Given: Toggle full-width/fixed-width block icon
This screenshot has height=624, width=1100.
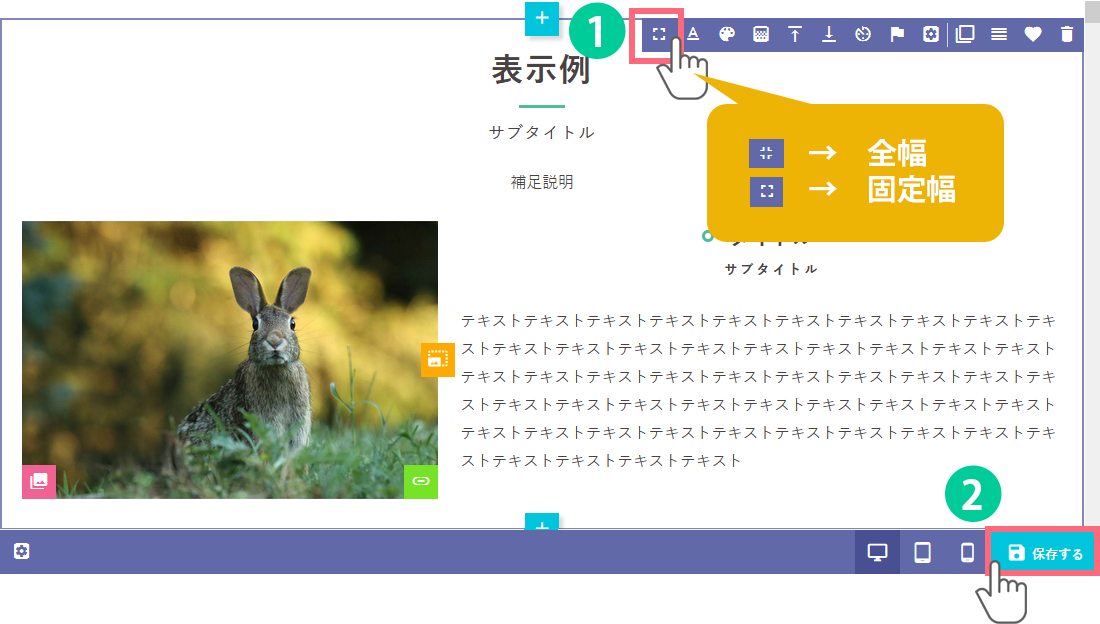Looking at the screenshot, I should click(658, 34).
